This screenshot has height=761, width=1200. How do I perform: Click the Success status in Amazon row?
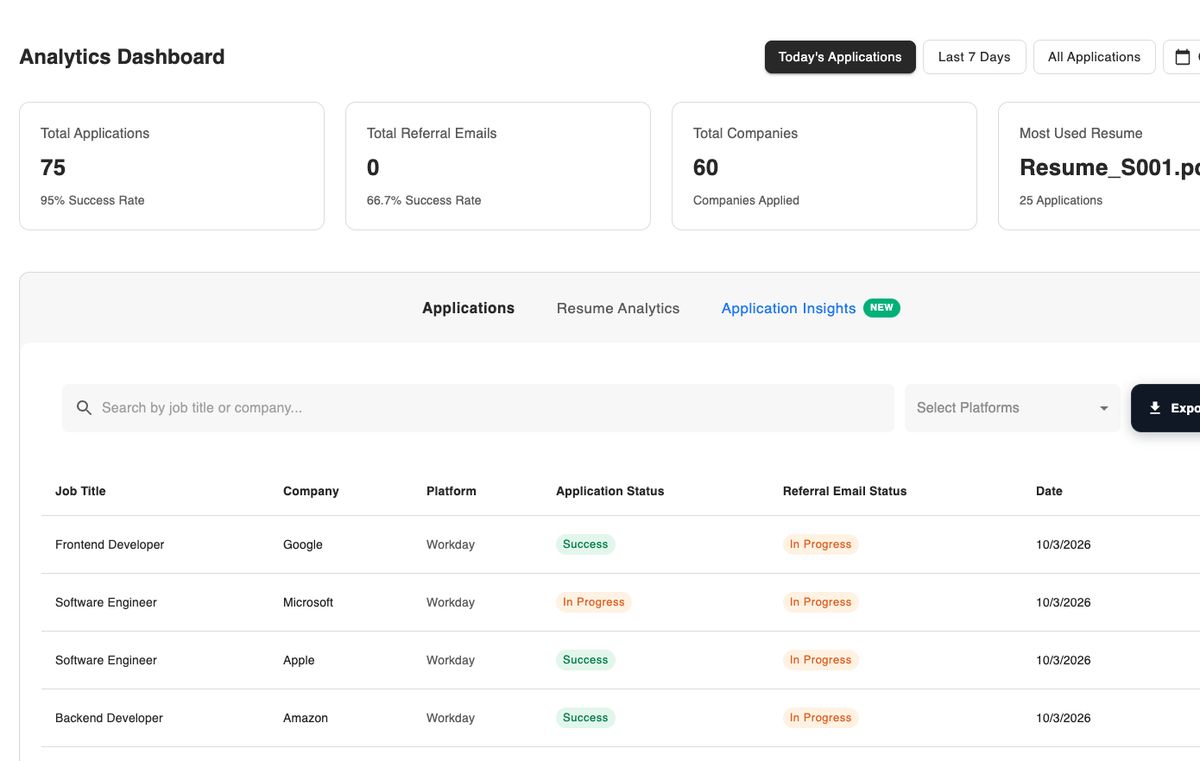tap(585, 718)
